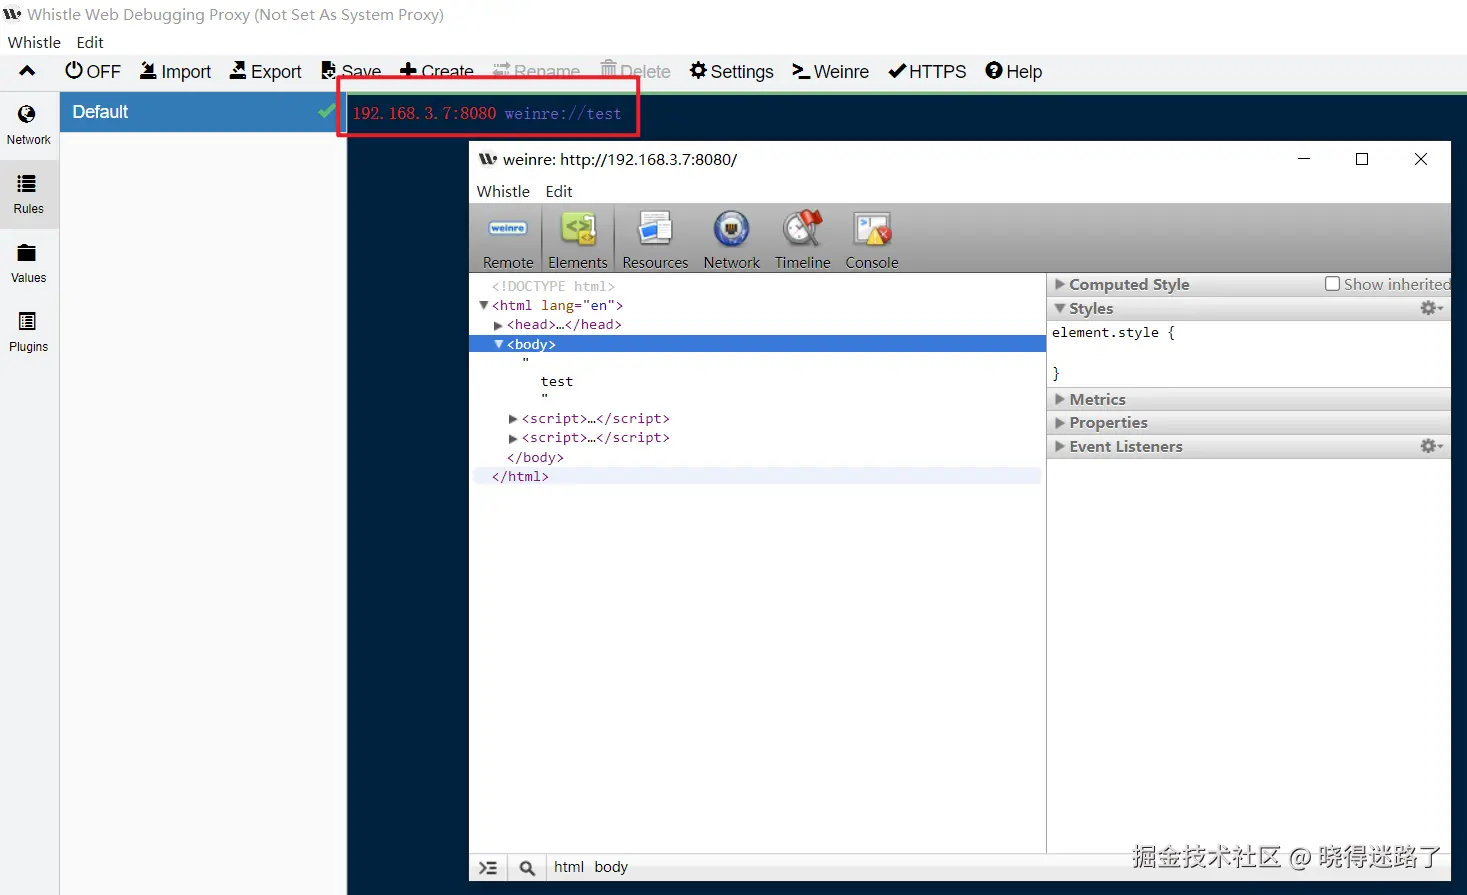Switch to the weinre Elements panel
The width and height of the screenshot is (1467, 895).
pyautogui.click(x=578, y=239)
